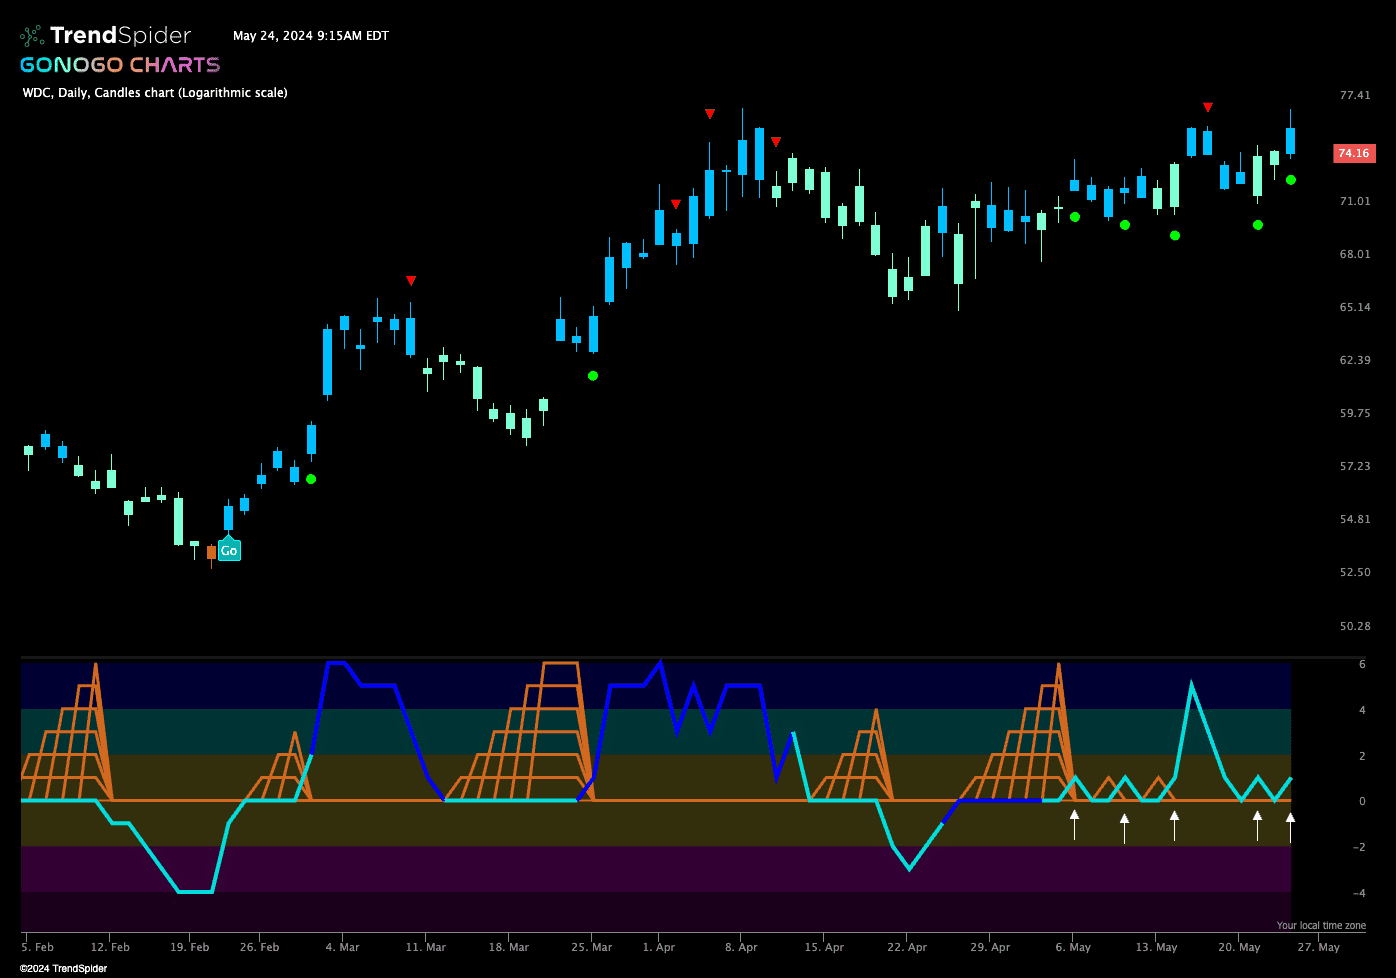The height and width of the screenshot is (978, 1396).
Task: Click the 59.75 price axis label
Action: pos(1355,413)
